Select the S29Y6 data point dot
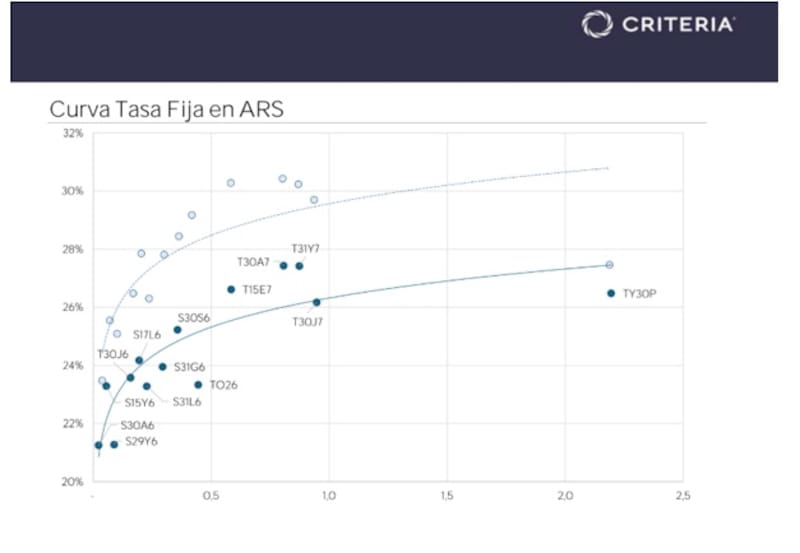This screenshot has width=800, height=553. pos(114,444)
